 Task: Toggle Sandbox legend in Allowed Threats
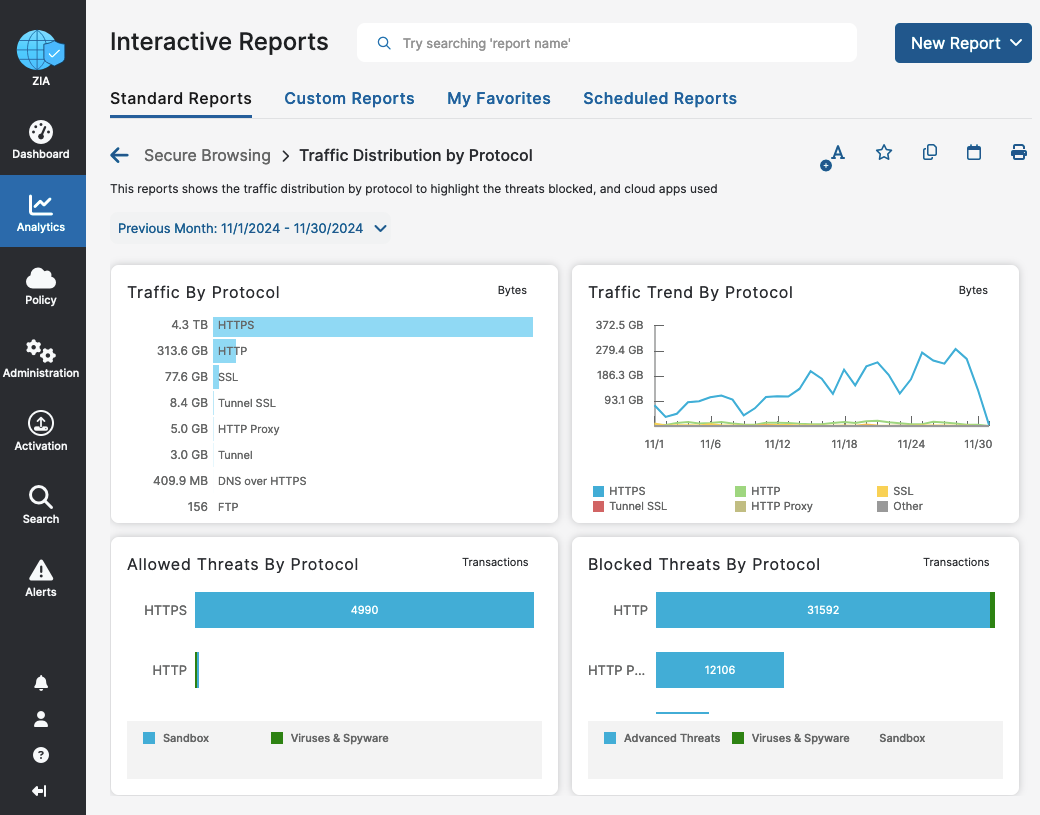click(x=176, y=738)
